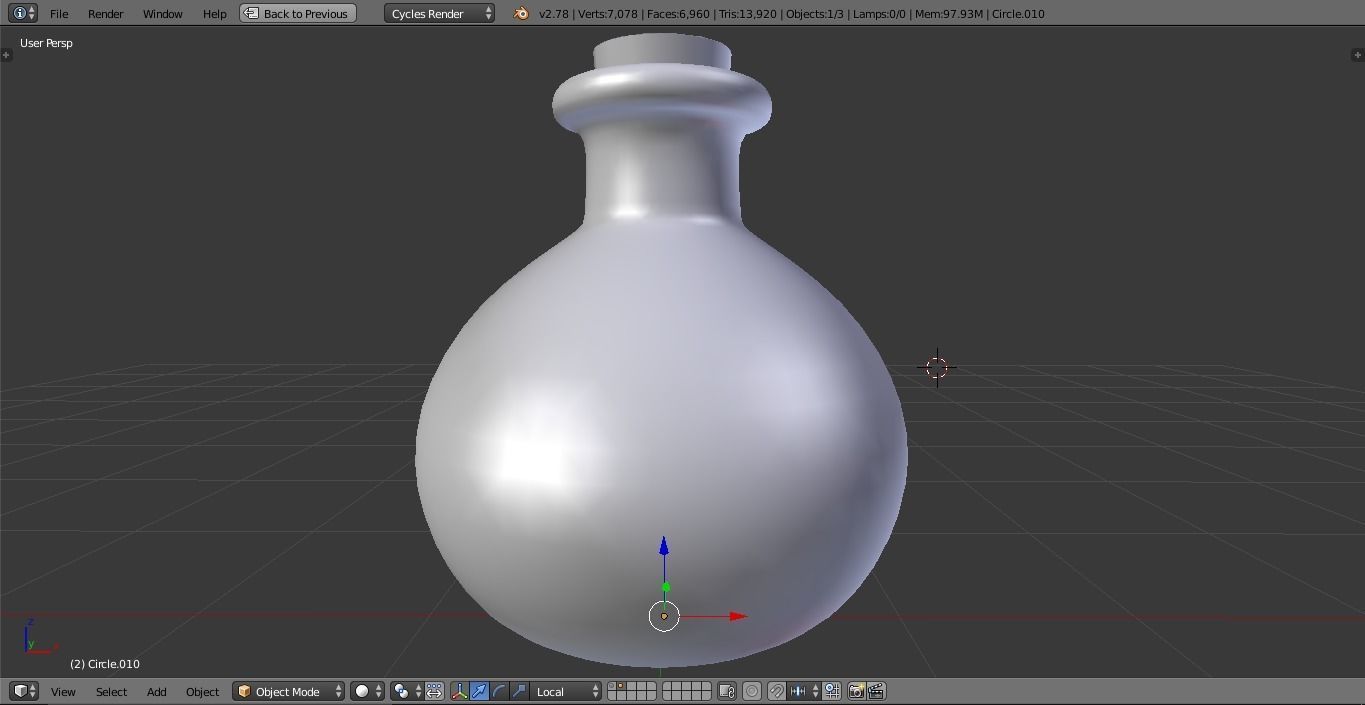Image resolution: width=1365 pixels, height=705 pixels.
Task: Open the Object Mode dropdown
Action: click(x=289, y=691)
